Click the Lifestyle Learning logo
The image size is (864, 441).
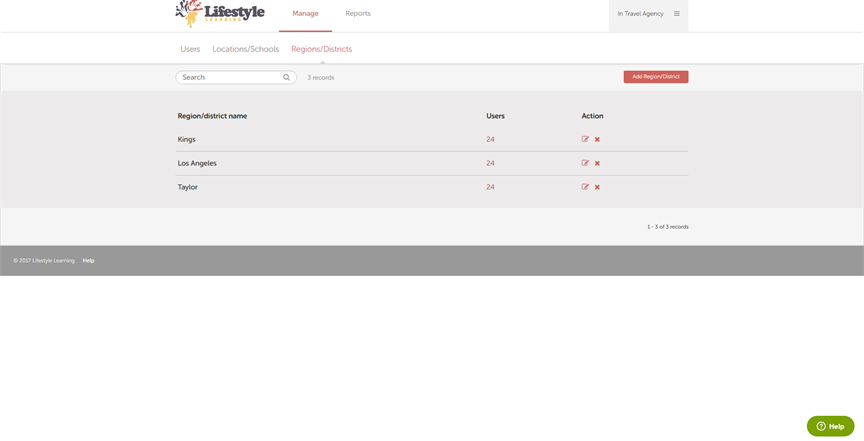click(x=220, y=13)
